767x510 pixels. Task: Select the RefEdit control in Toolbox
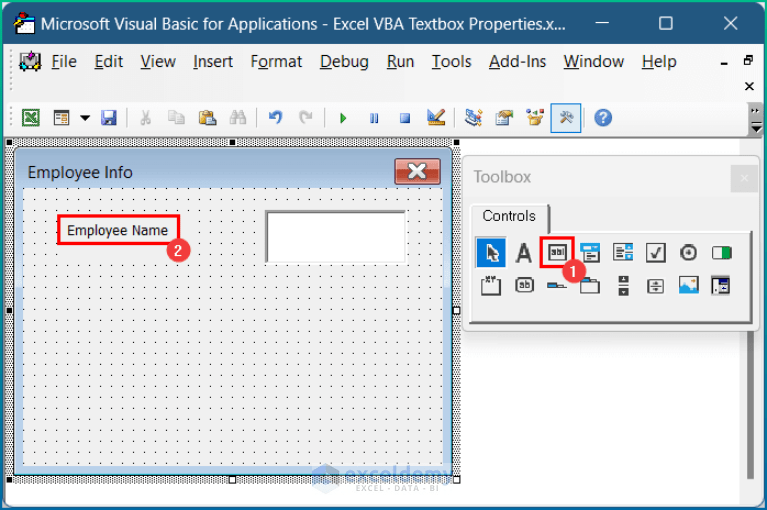click(721, 286)
